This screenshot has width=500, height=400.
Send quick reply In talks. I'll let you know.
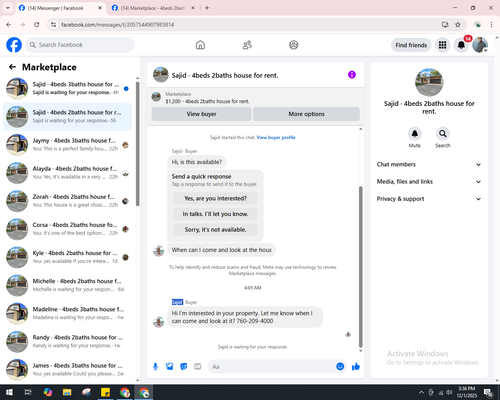(215, 214)
